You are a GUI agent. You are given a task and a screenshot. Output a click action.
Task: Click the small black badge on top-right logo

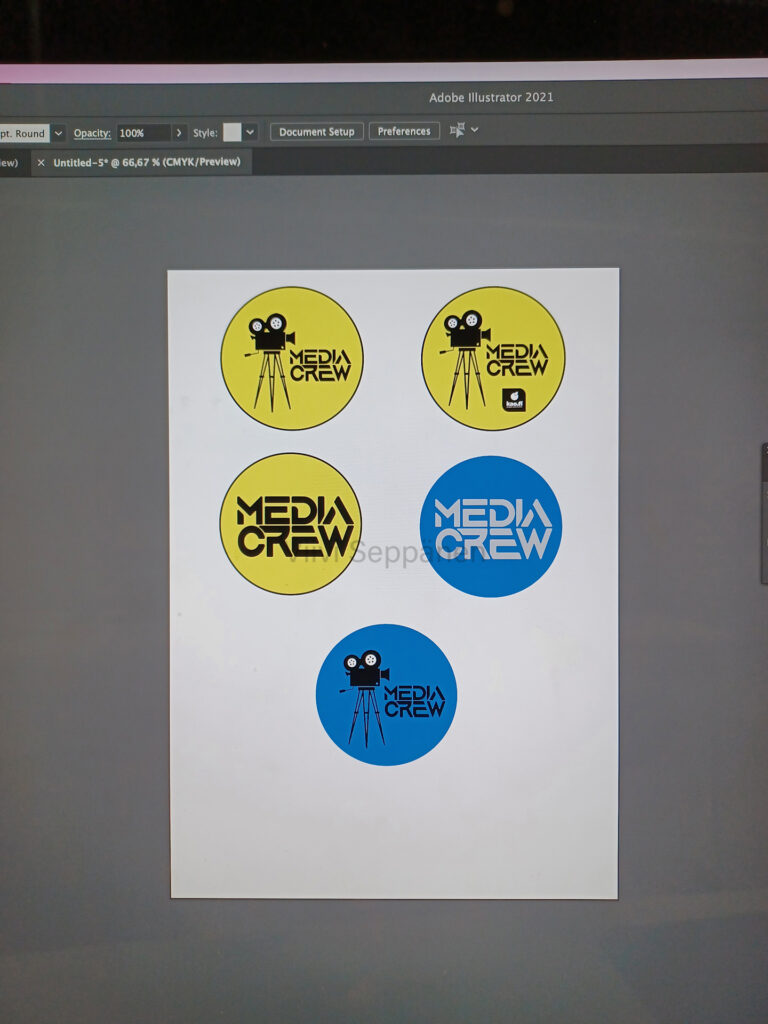pos(514,399)
